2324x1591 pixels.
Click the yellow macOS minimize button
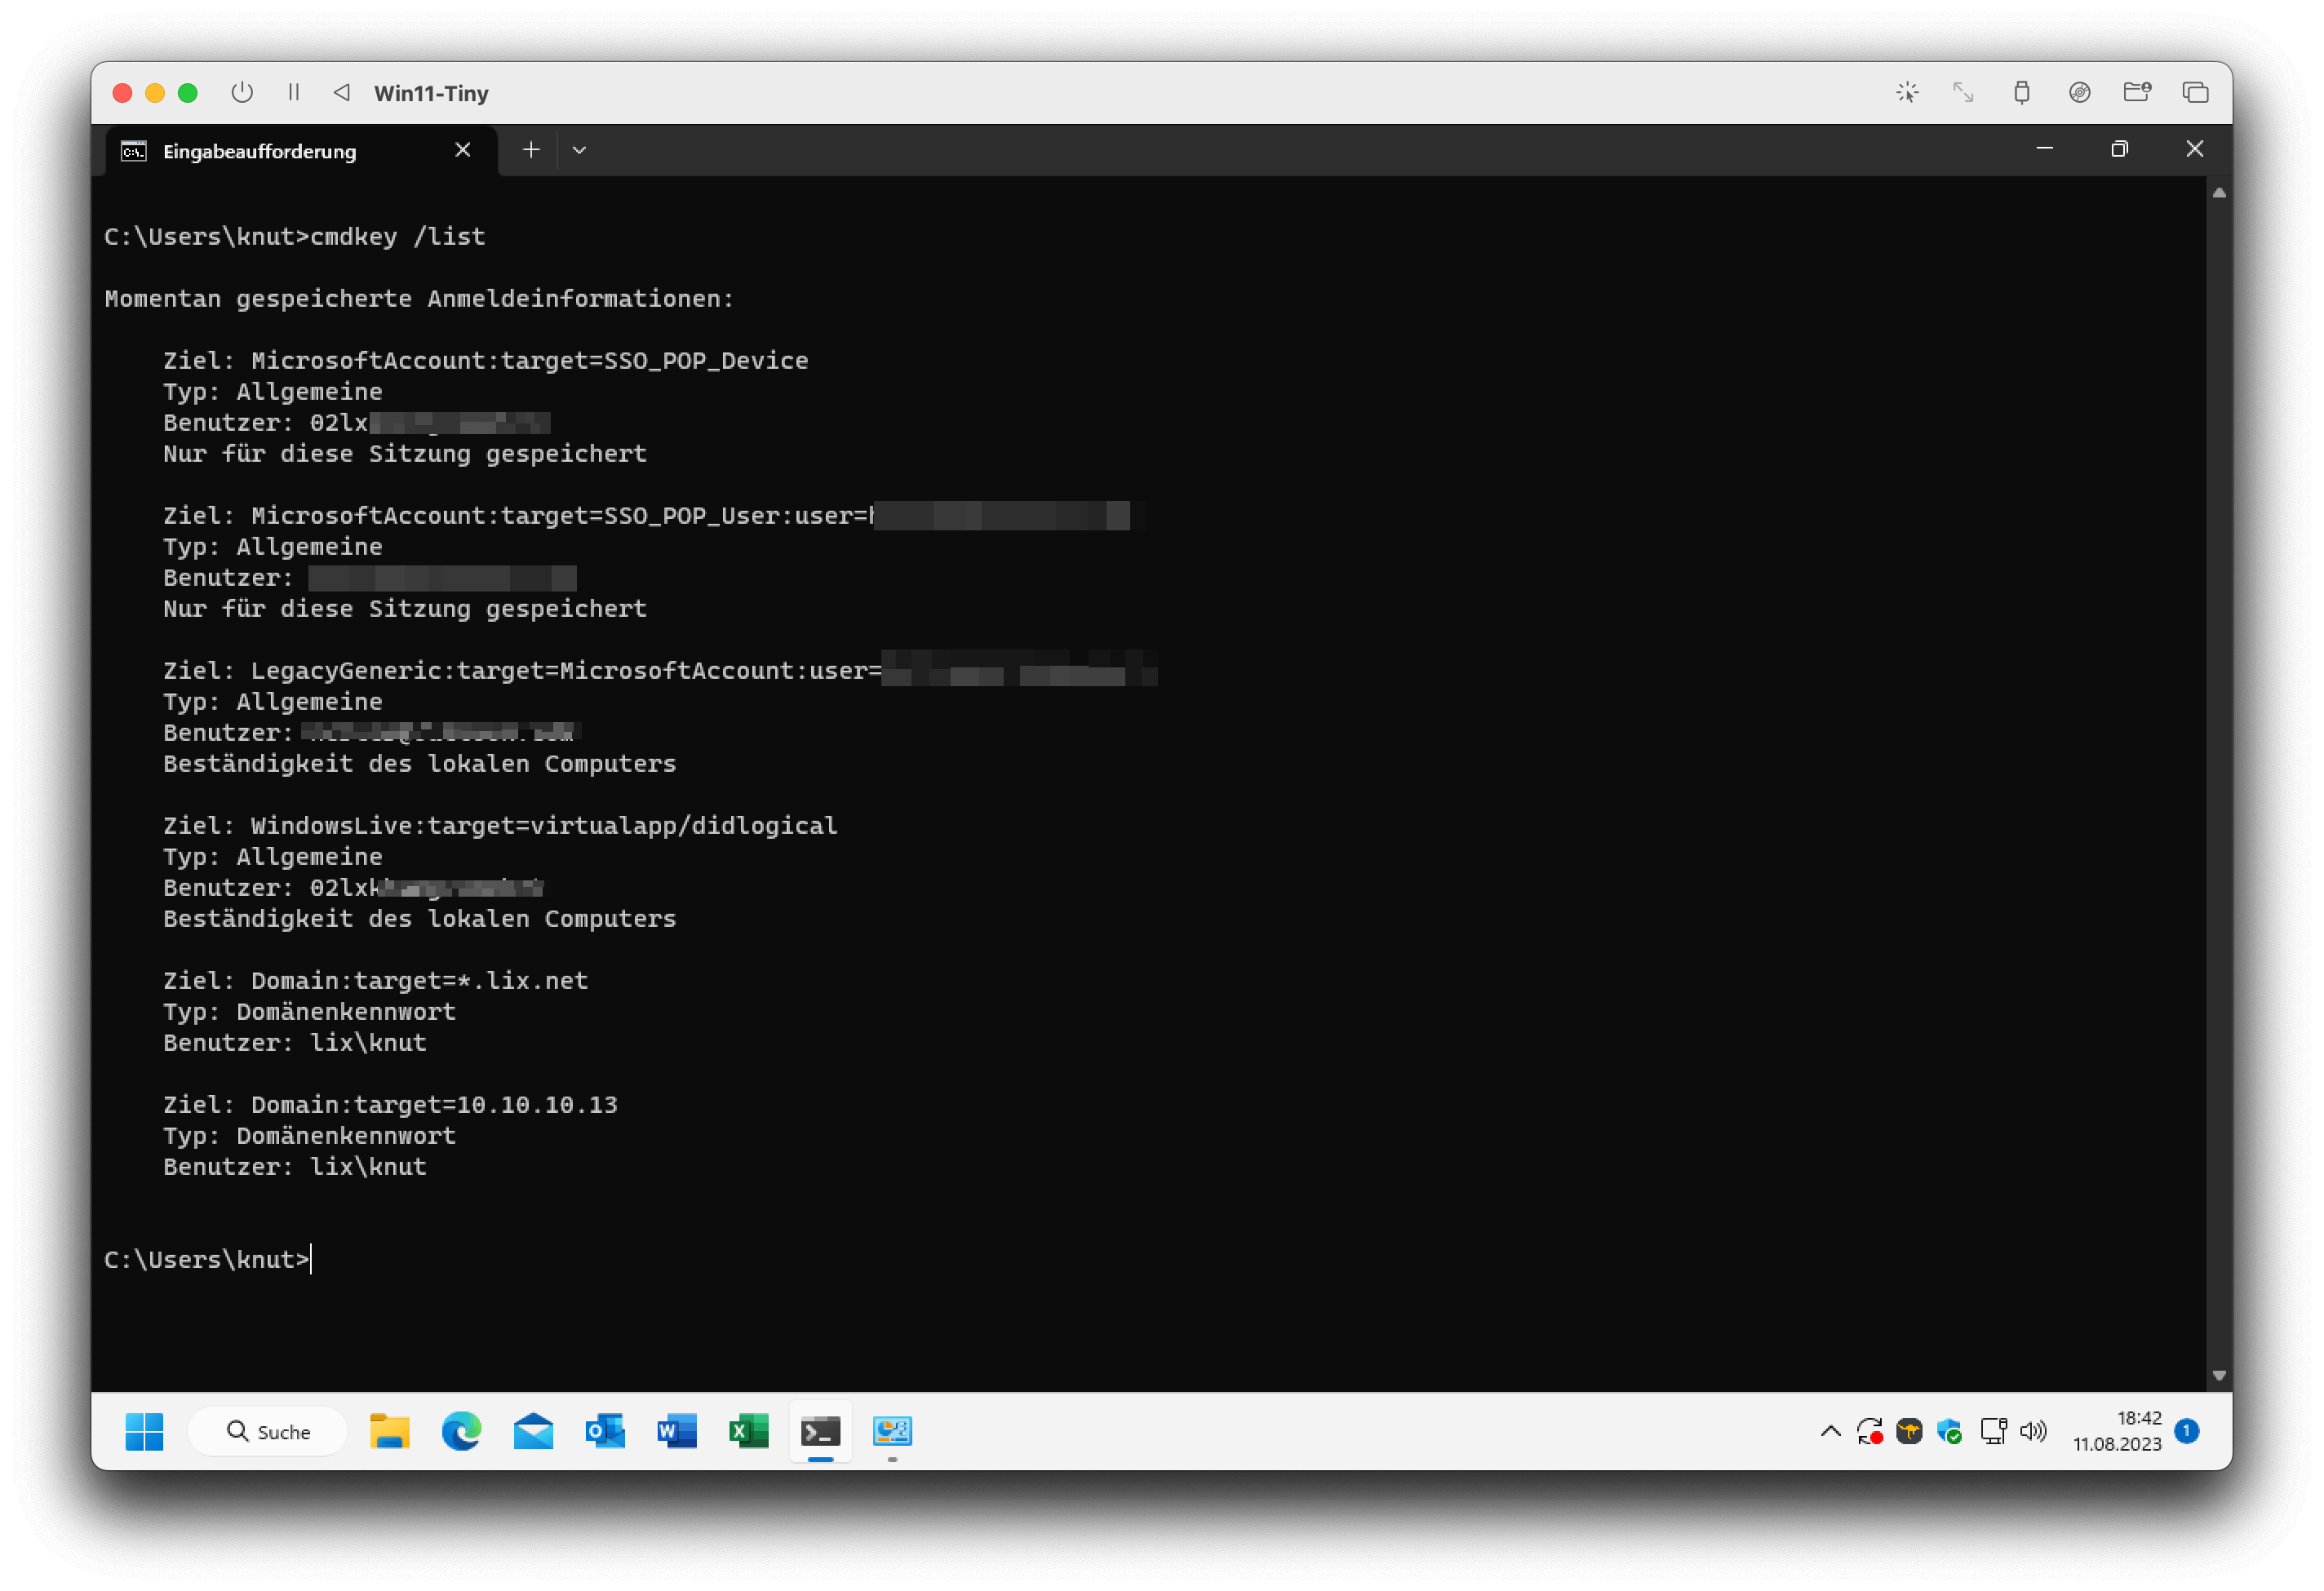155,93
